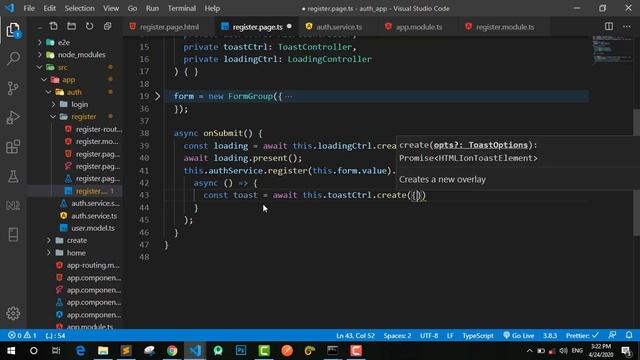Open app-routing.m... file

pyautogui.click(x=93, y=265)
